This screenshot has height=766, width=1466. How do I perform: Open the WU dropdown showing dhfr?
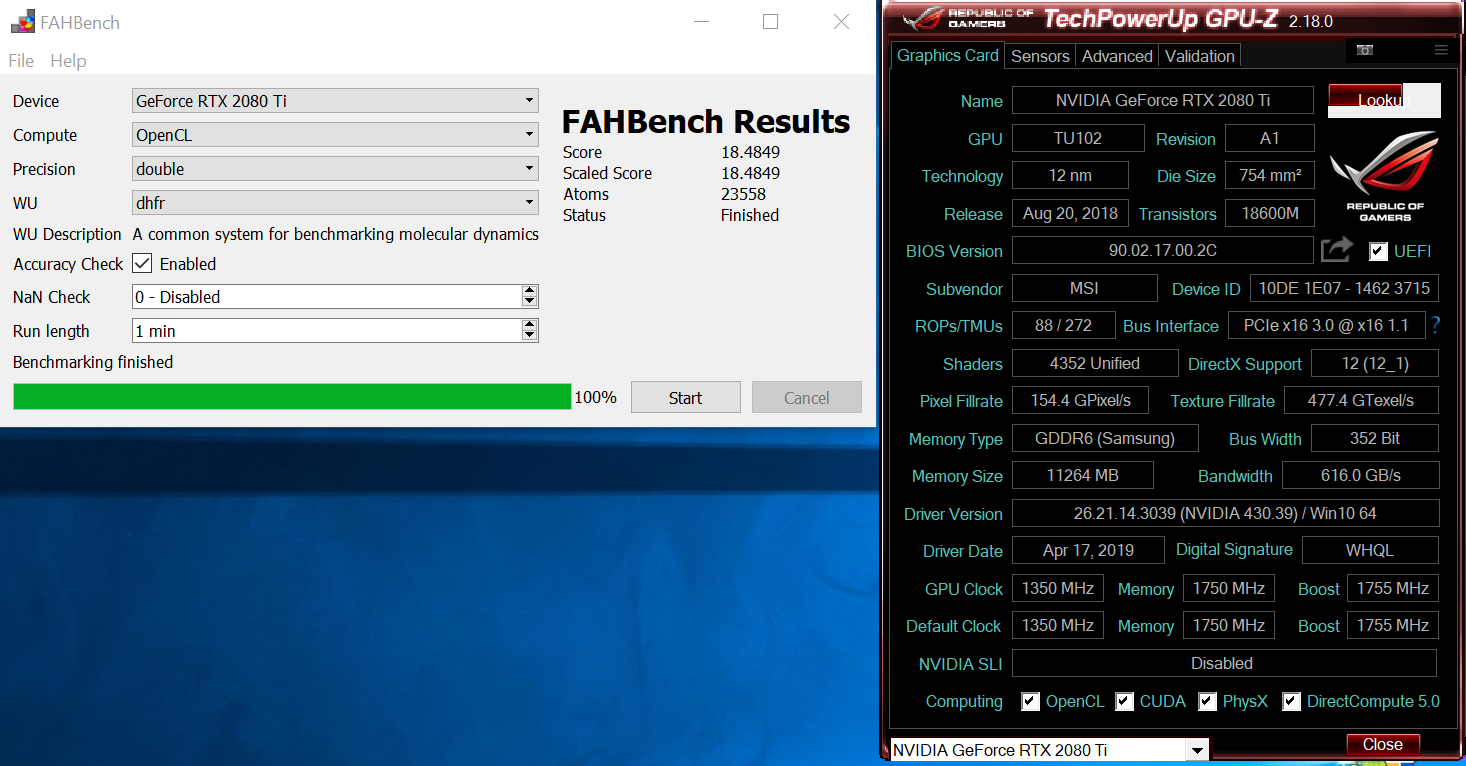[335, 202]
